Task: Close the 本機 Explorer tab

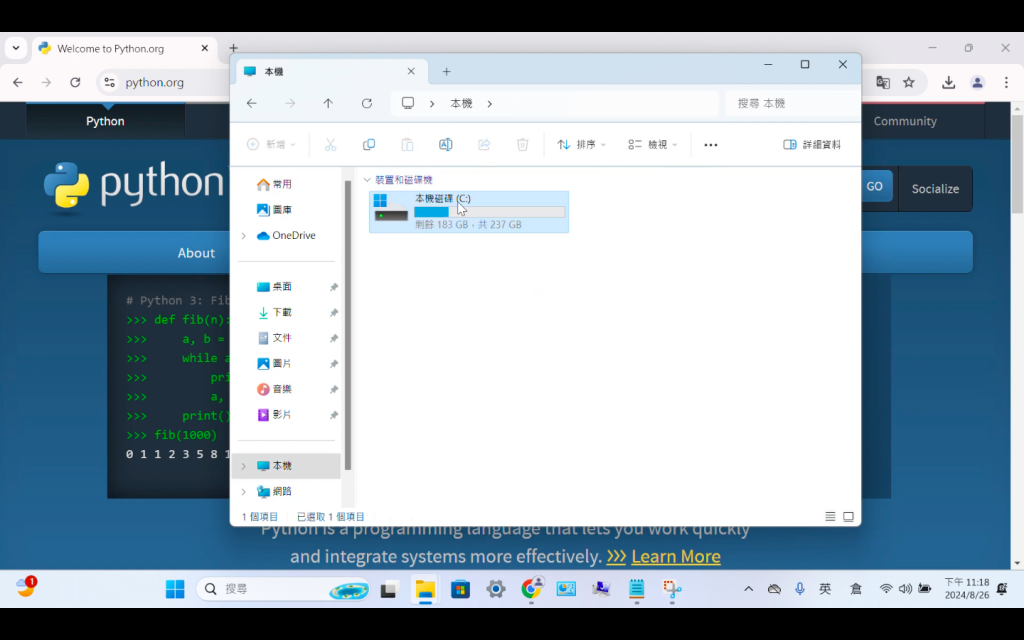Action: click(x=411, y=71)
